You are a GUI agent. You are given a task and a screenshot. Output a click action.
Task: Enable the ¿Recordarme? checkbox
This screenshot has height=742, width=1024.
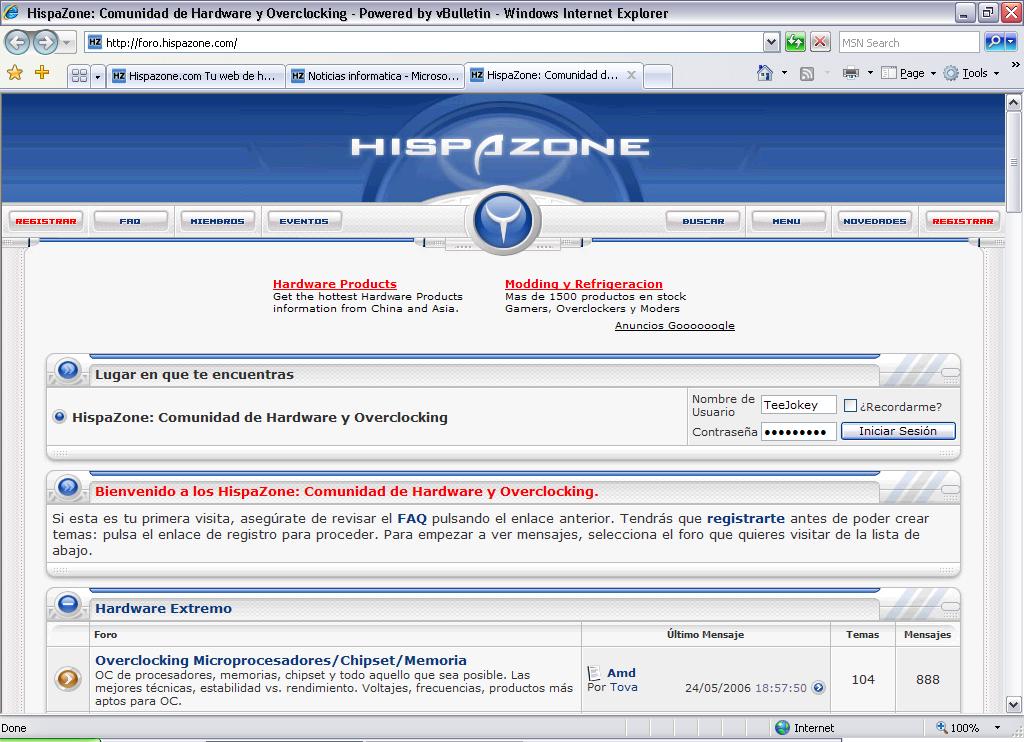coord(851,406)
